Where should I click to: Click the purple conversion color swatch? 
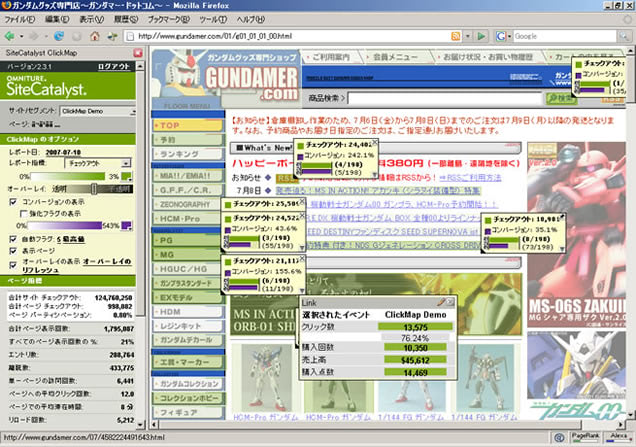127,226
